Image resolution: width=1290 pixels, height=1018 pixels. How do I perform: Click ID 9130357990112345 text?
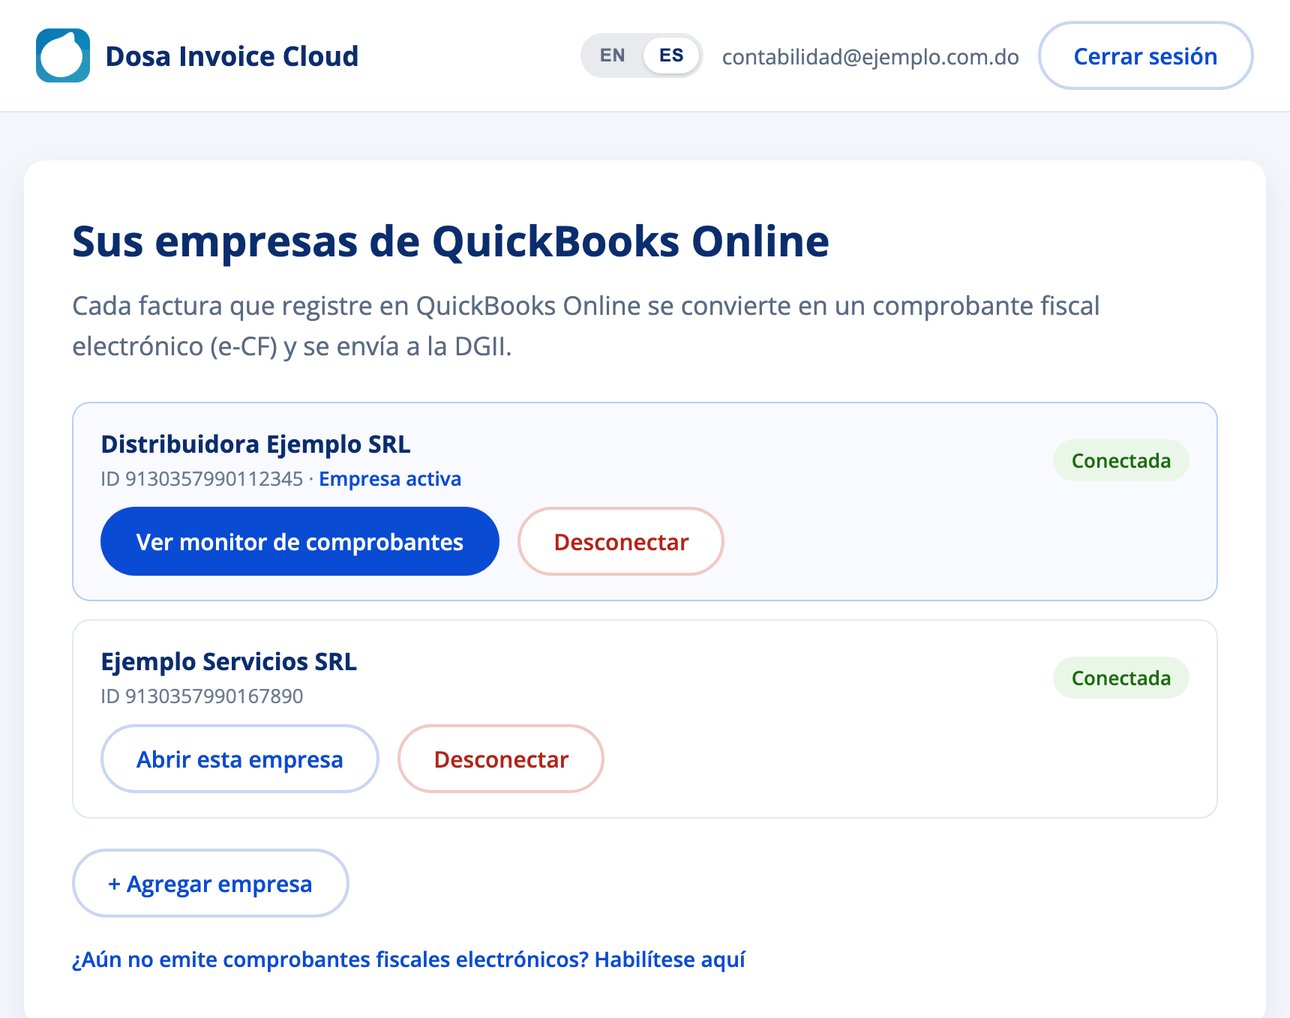[x=202, y=479]
